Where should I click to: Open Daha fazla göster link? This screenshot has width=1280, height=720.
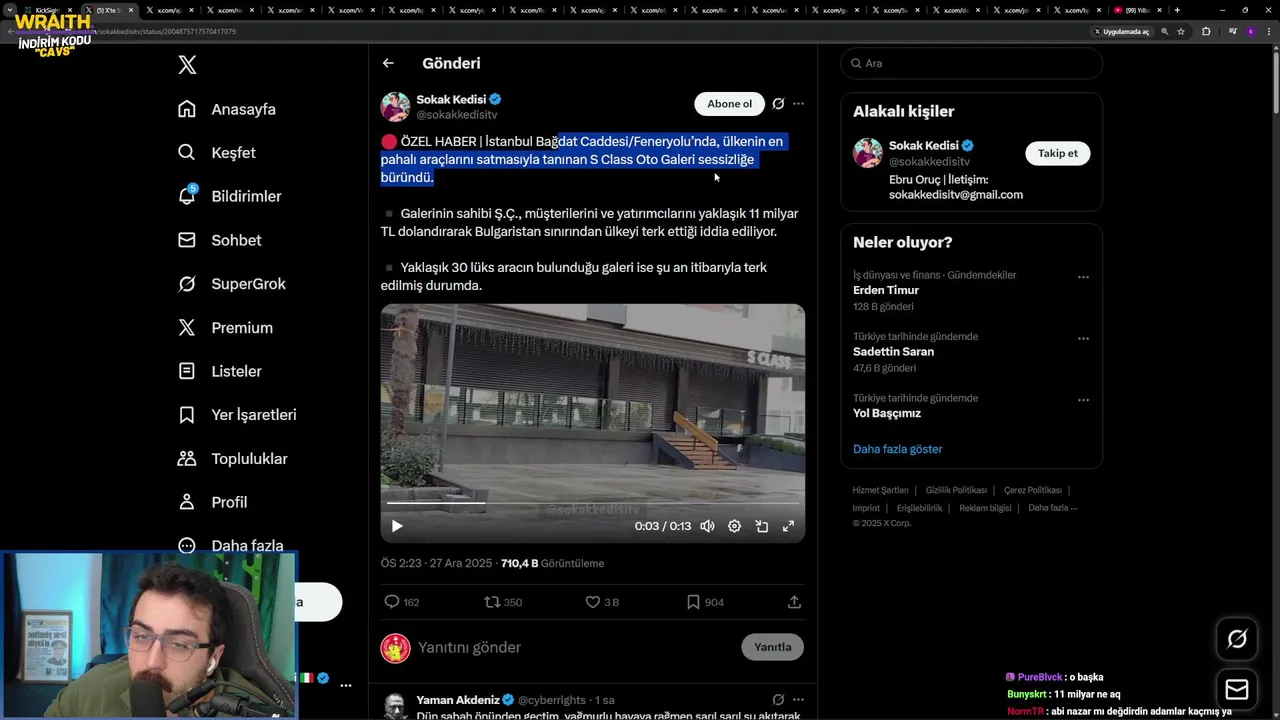click(x=897, y=449)
